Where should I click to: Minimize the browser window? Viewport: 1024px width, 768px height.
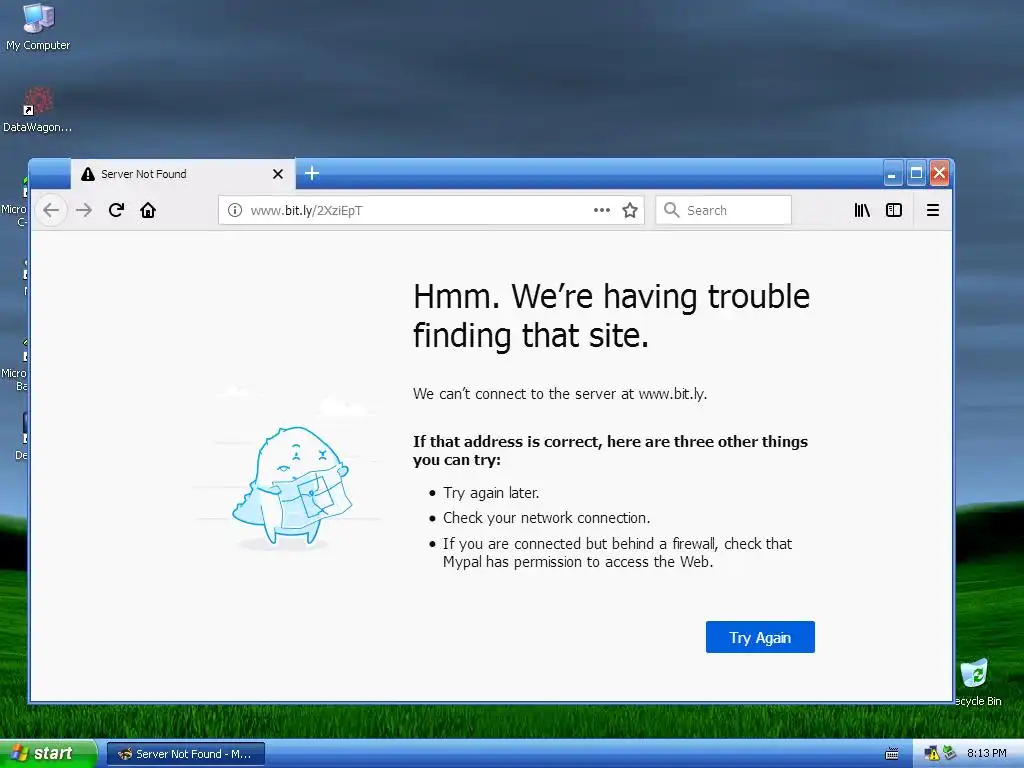tap(893, 173)
